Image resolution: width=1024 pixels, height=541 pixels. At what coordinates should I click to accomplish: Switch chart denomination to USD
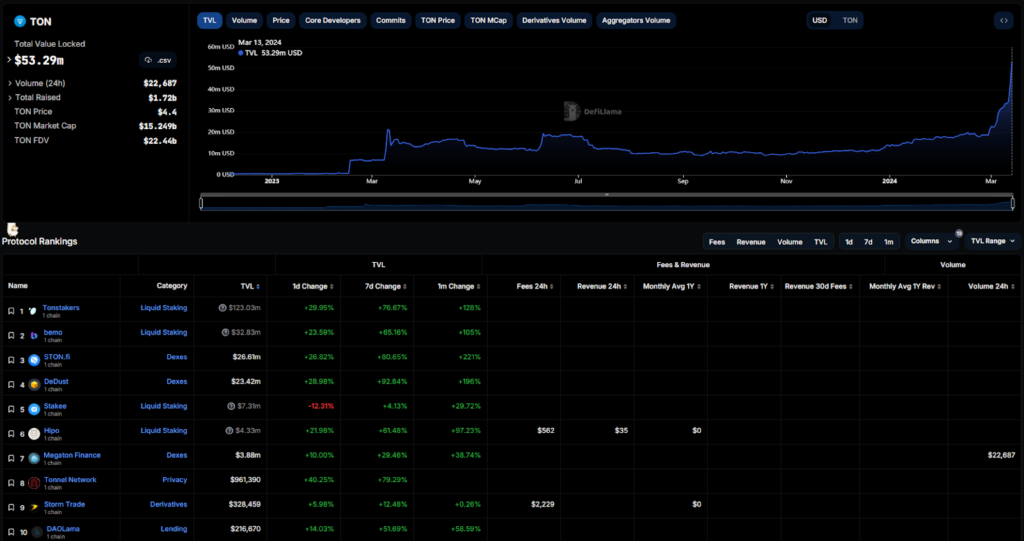pyautogui.click(x=820, y=20)
